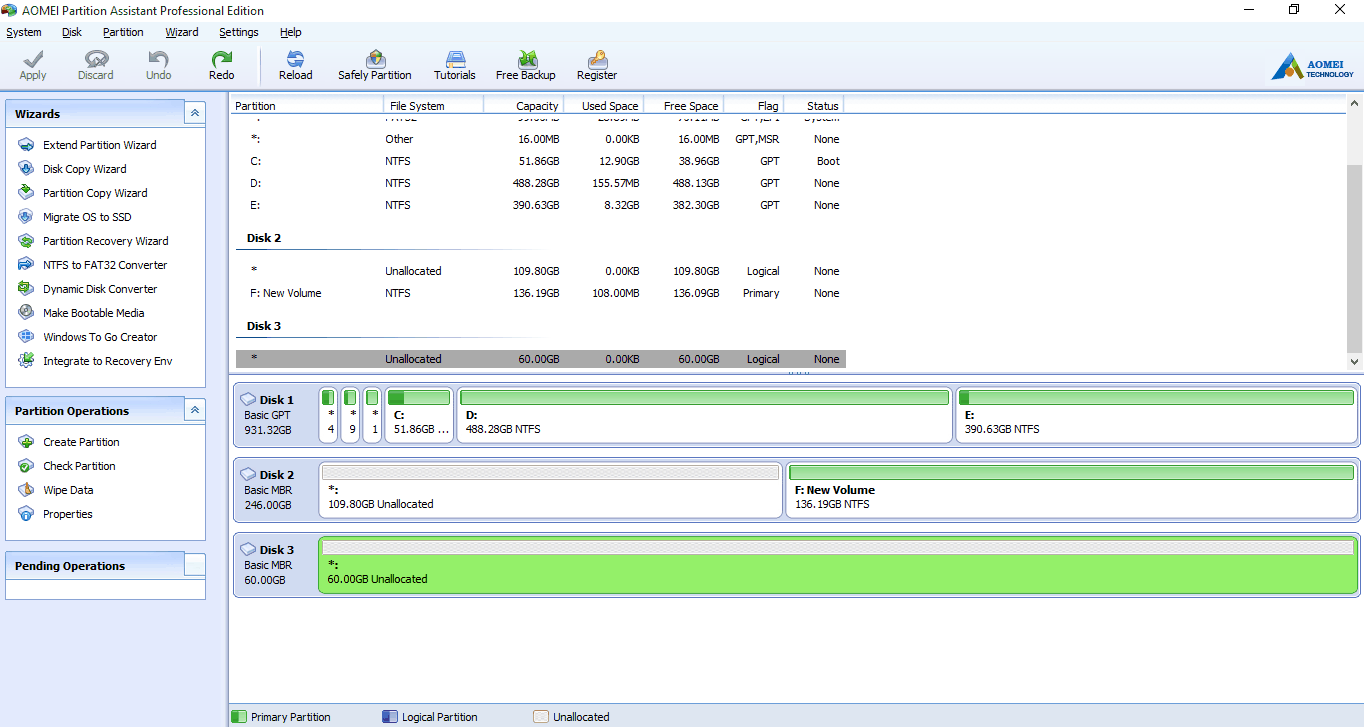The image size is (1364, 727).
Task: Select the Disk 3 Basic MBR header
Action: pos(275,565)
